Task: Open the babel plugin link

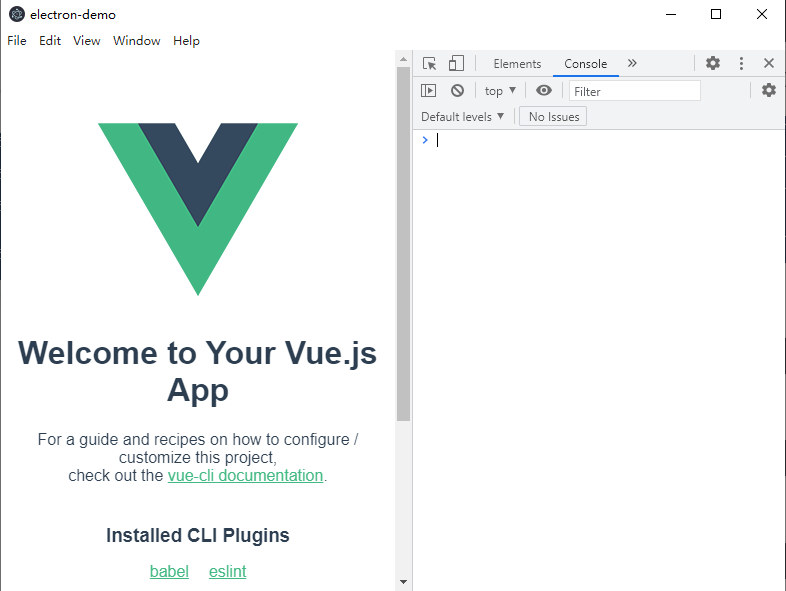Action: pyautogui.click(x=169, y=571)
